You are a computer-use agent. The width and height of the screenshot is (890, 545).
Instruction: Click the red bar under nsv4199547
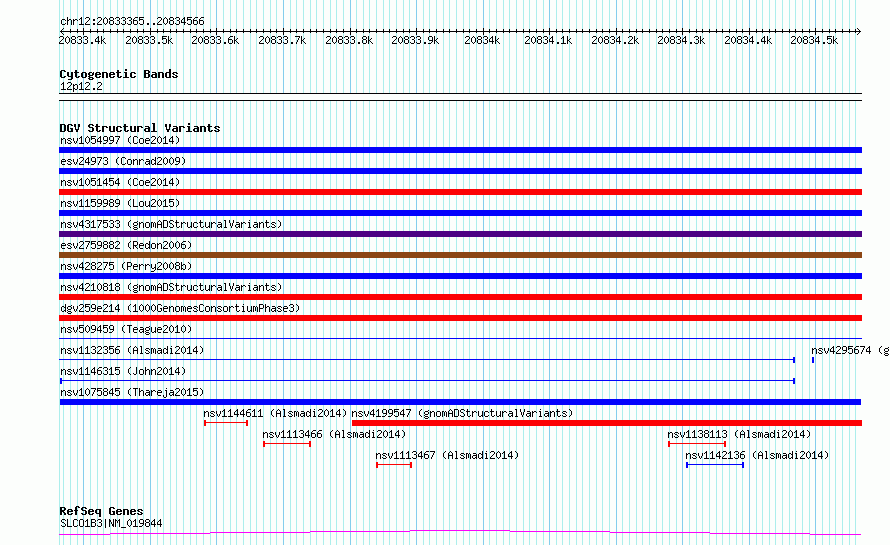[x=607, y=423]
